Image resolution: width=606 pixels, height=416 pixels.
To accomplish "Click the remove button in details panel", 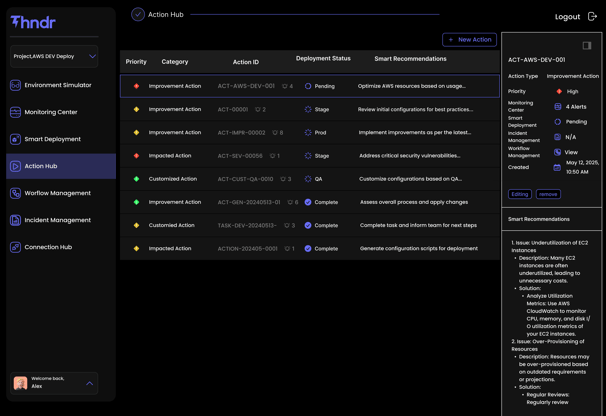I will tap(548, 194).
